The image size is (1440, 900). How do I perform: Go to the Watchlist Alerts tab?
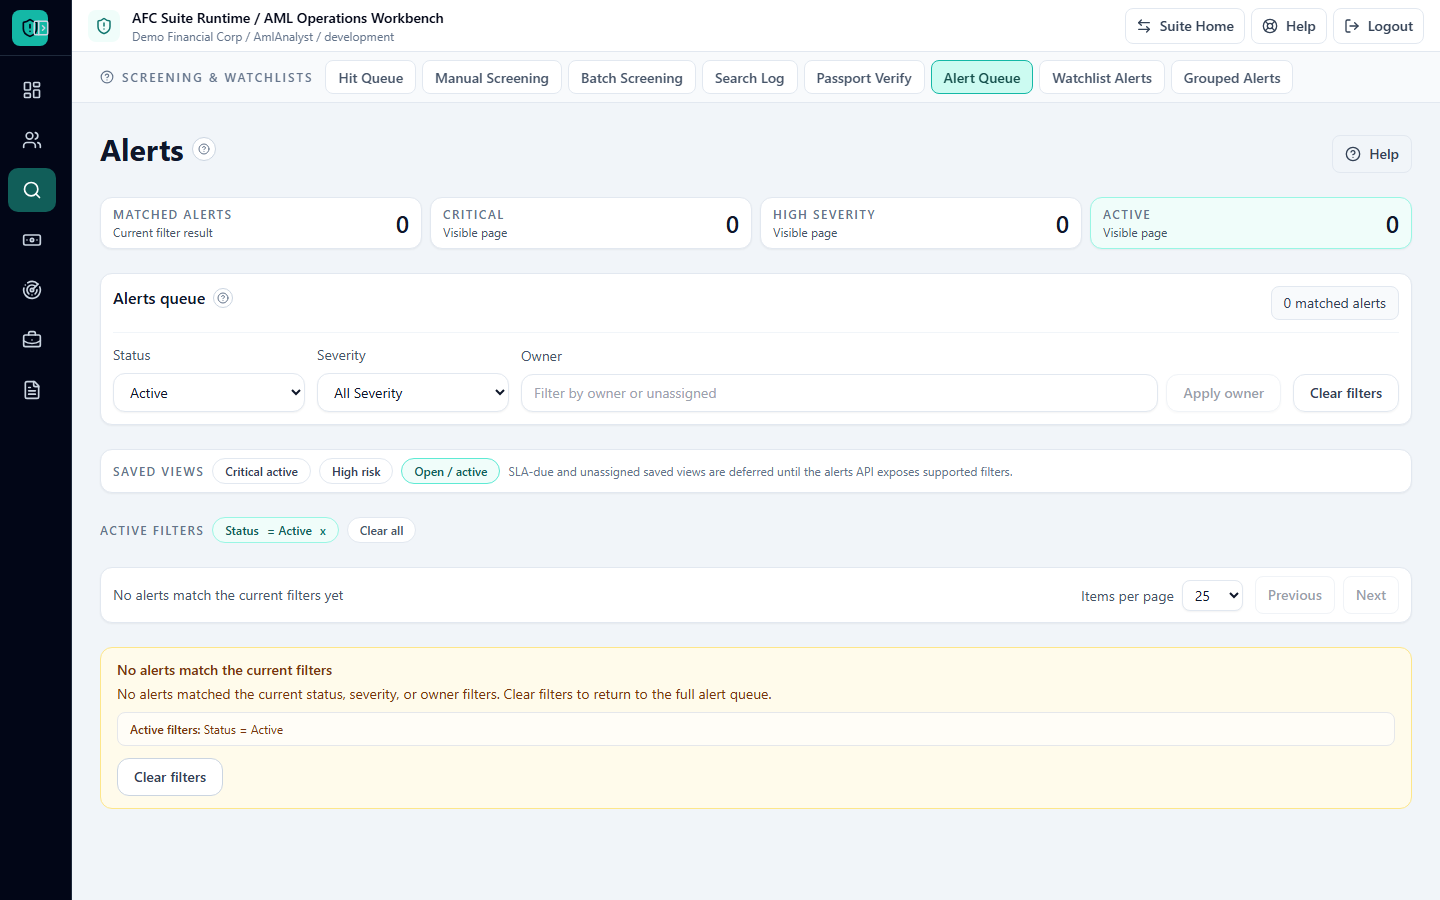click(x=1101, y=78)
